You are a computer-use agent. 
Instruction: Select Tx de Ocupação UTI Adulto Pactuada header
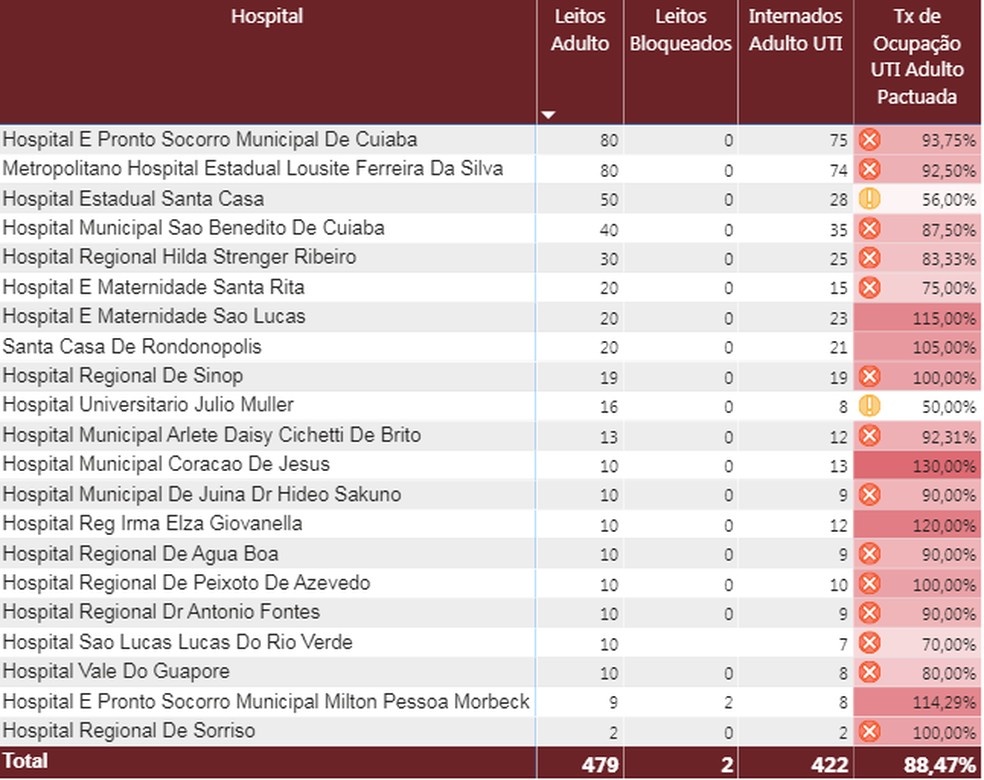(x=917, y=56)
